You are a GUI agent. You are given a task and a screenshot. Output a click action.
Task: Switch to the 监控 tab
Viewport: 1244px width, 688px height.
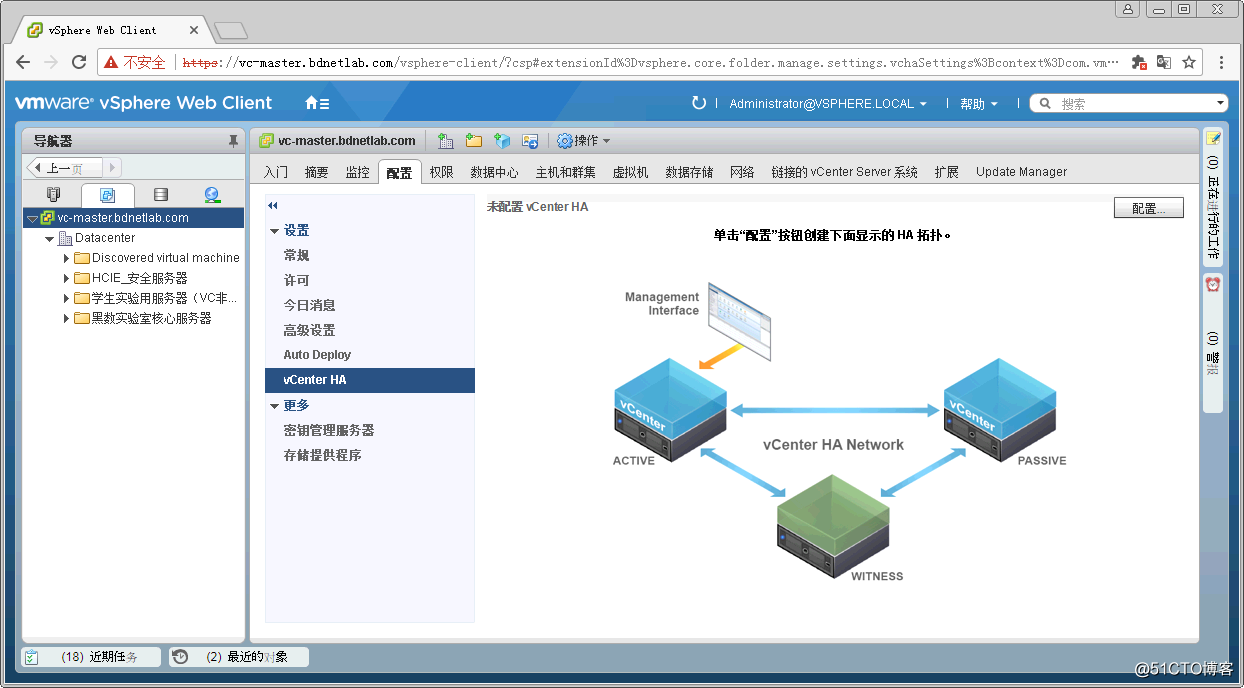coord(357,172)
